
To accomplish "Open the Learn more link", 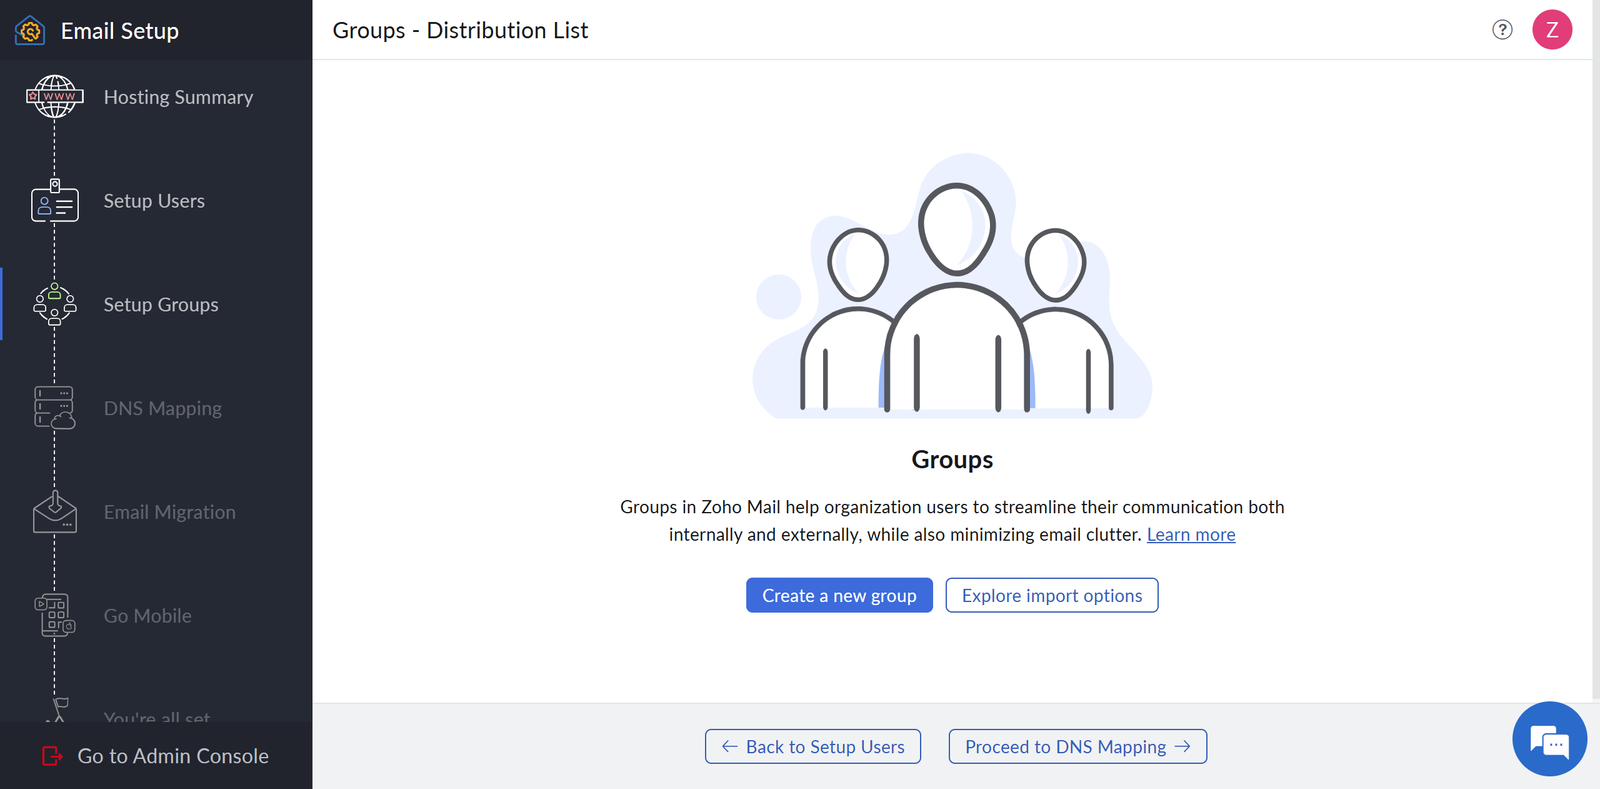I will tap(1191, 534).
